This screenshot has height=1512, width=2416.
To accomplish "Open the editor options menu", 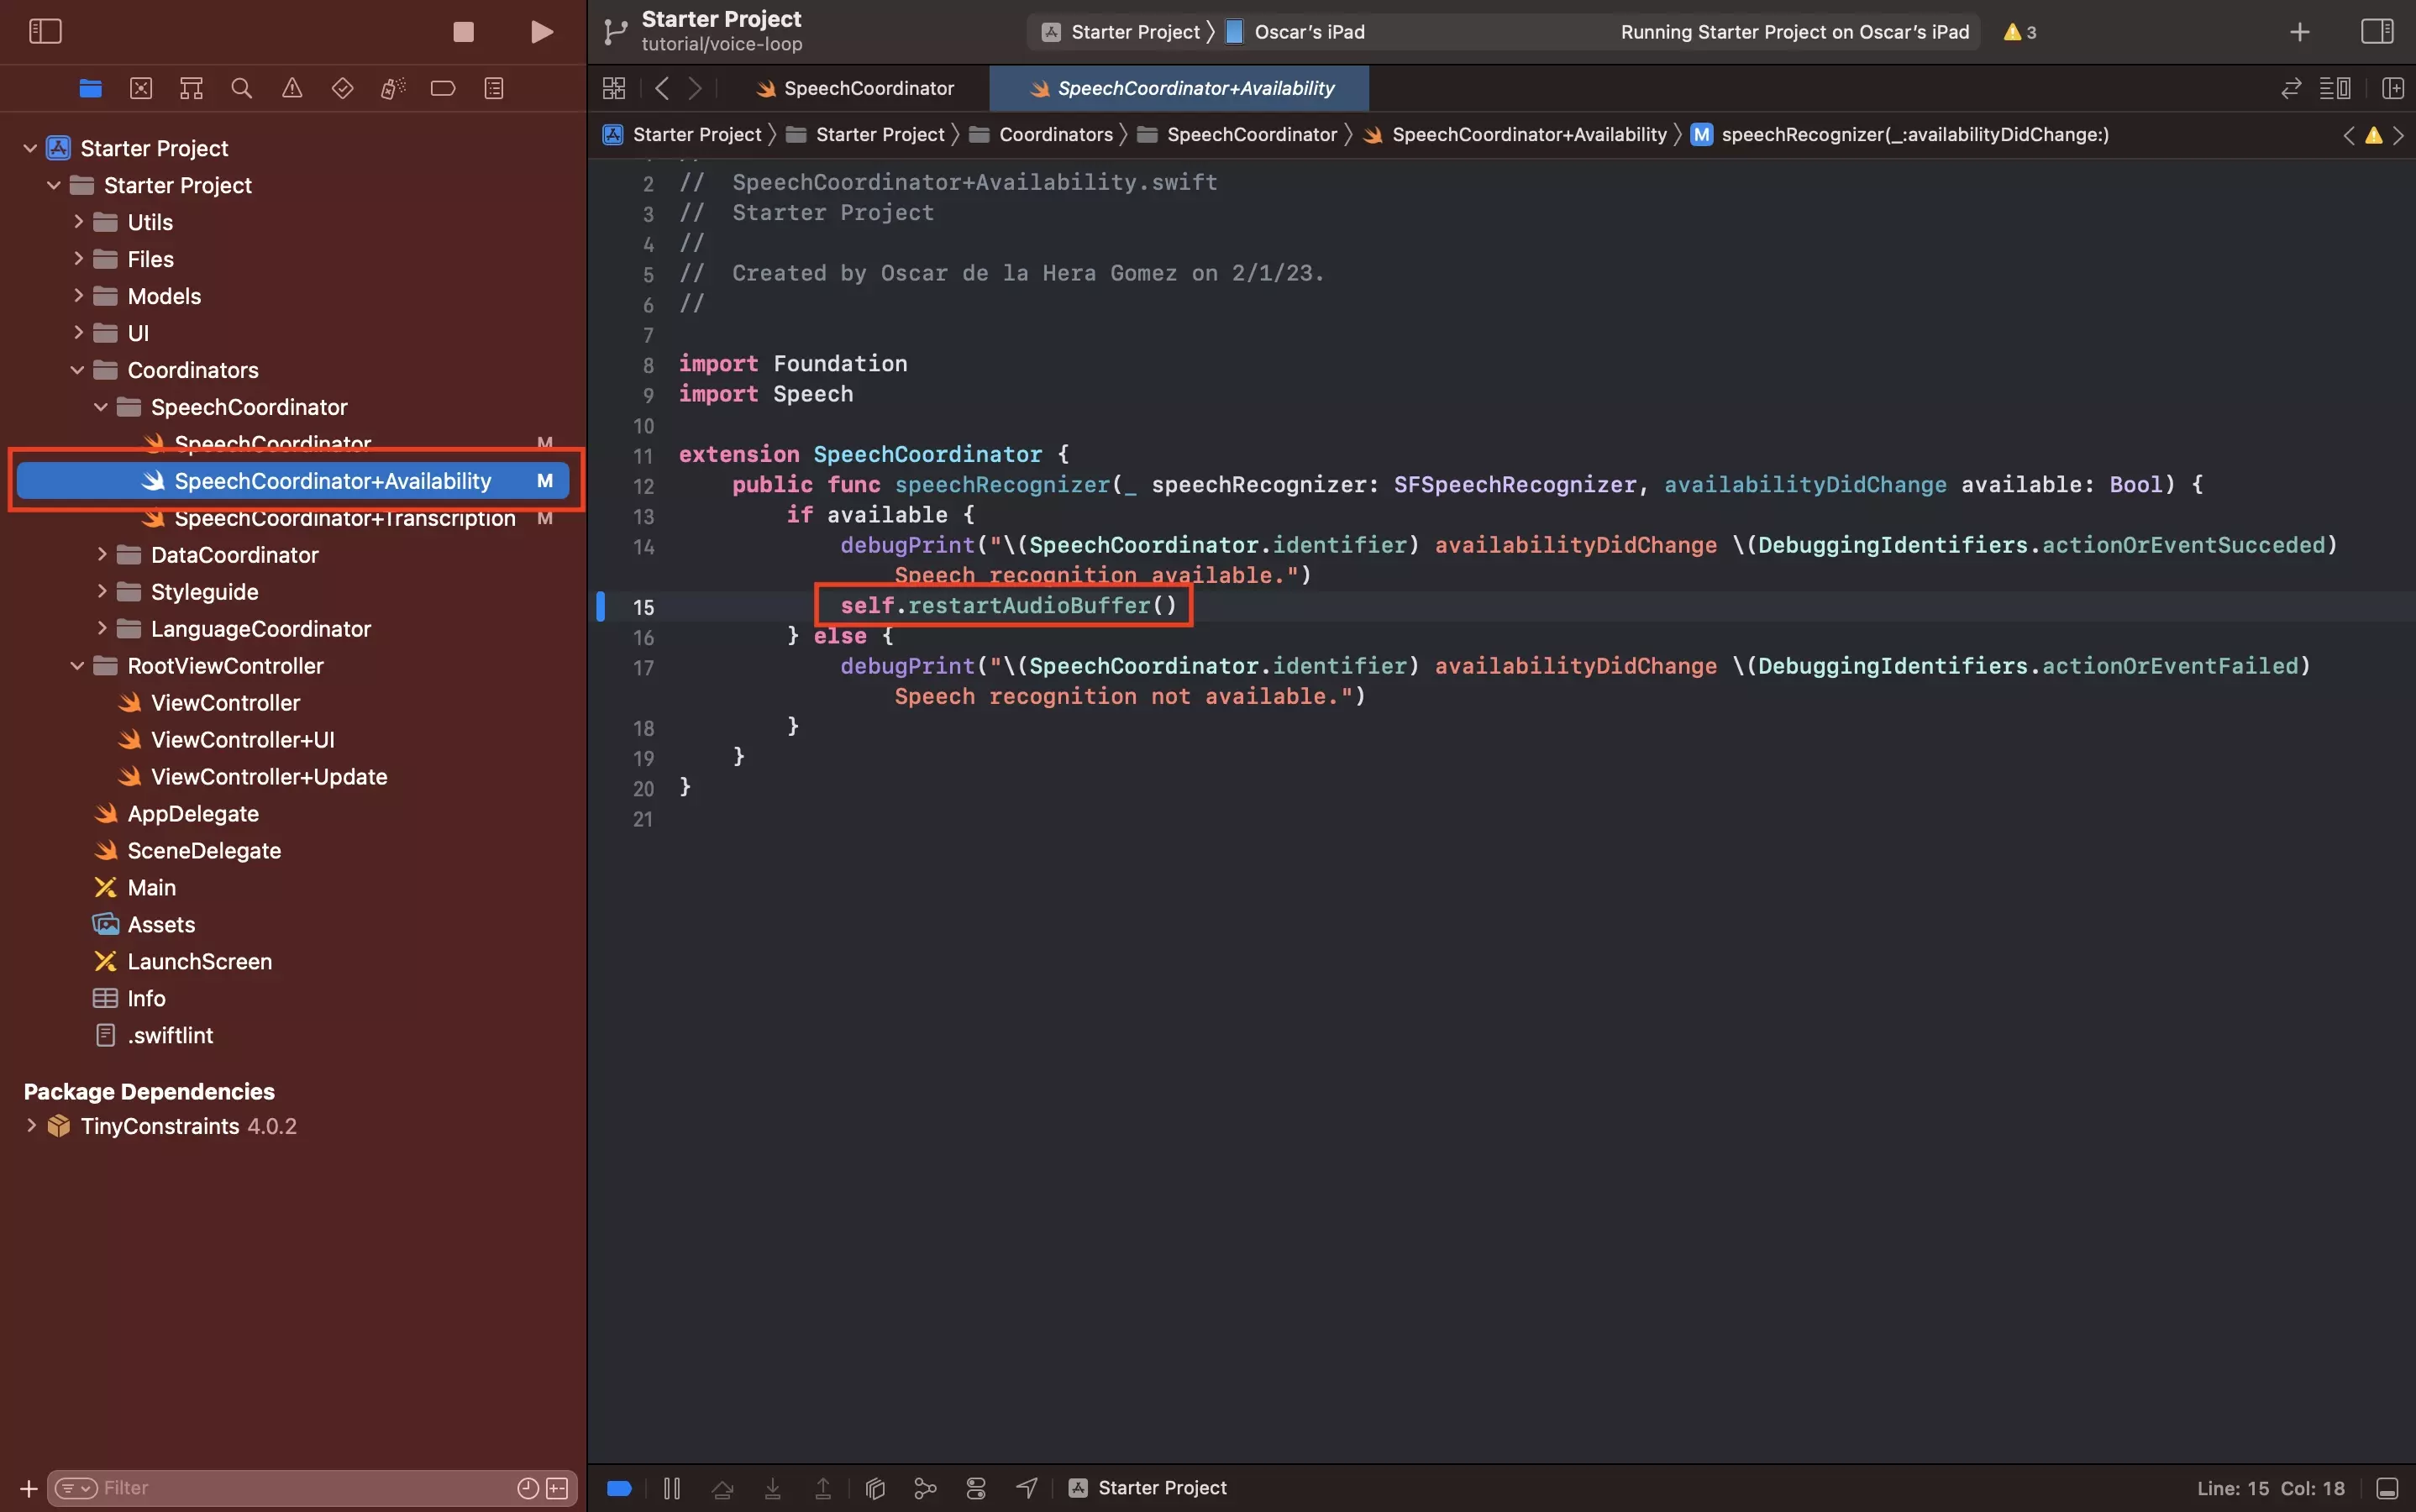I will pyautogui.click(x=2335, y=88).
